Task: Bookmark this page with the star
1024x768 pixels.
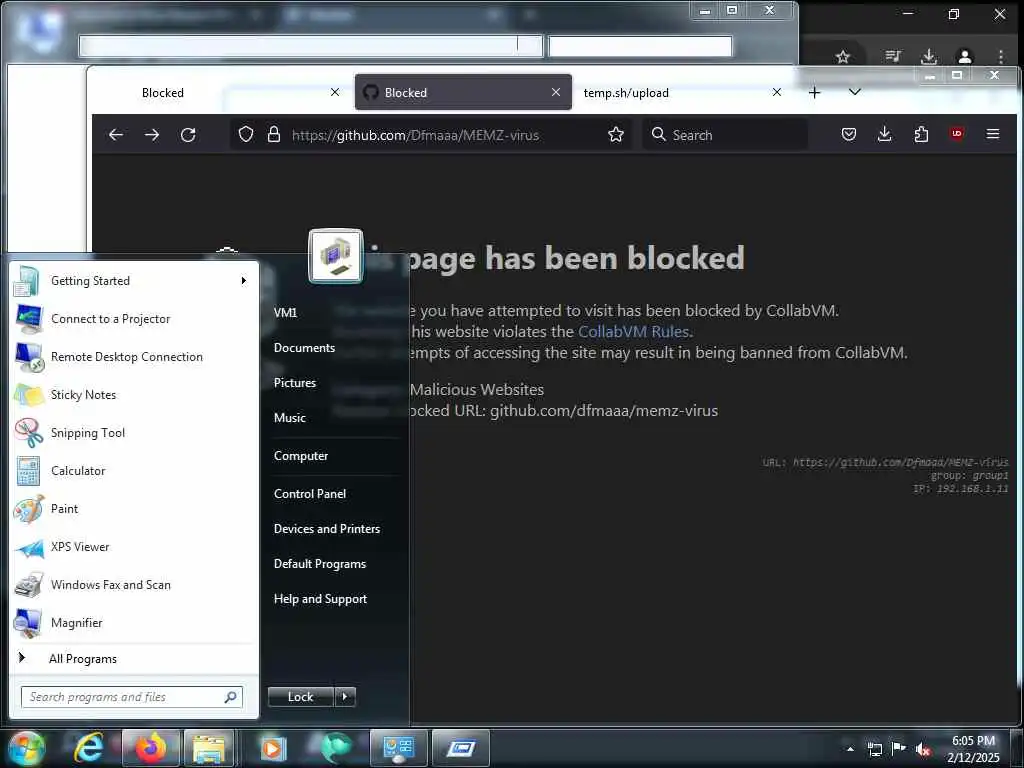Action: pos(615,135)
